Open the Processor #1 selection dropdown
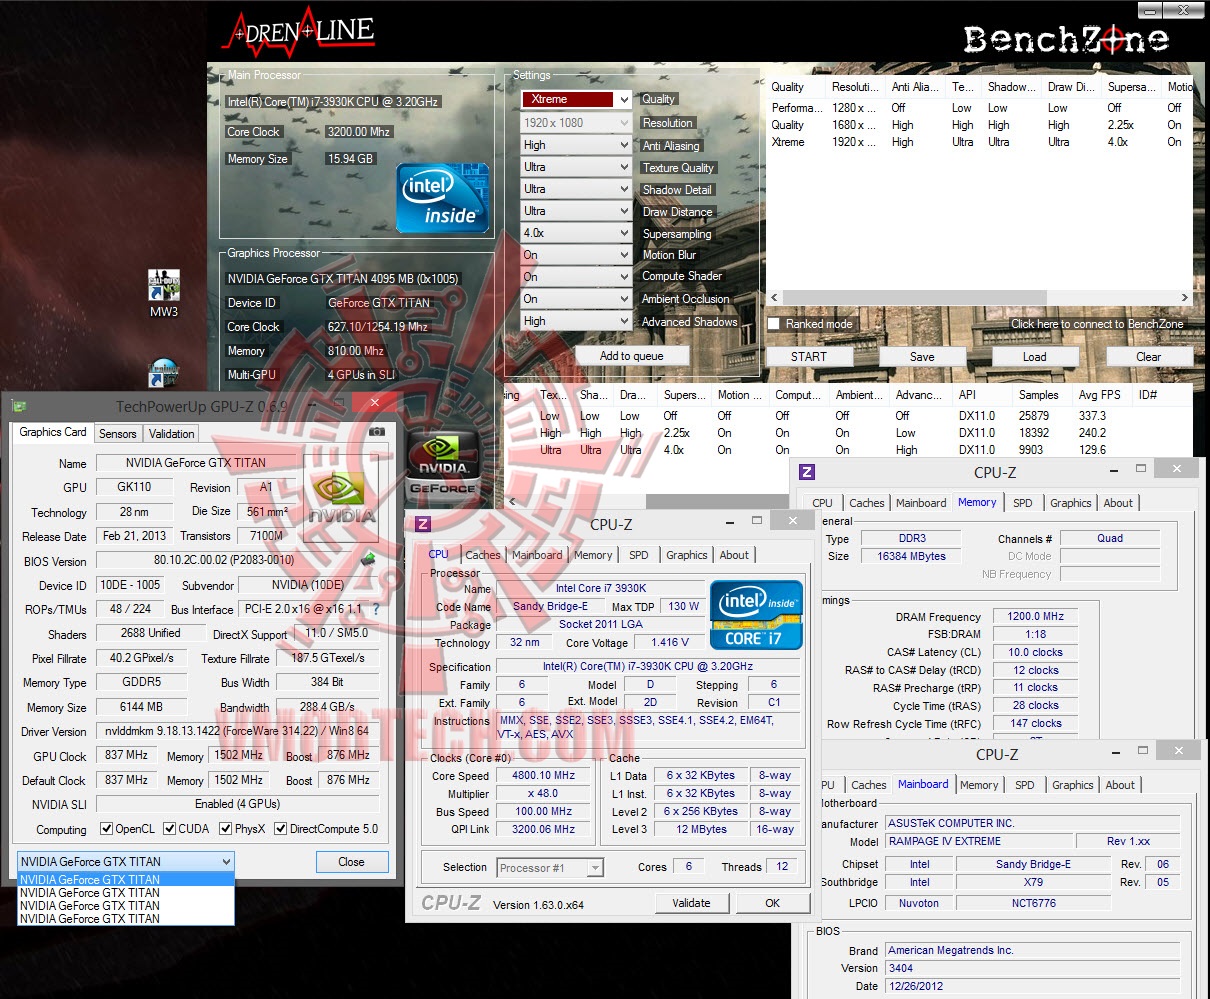 (x=551, y=868)
